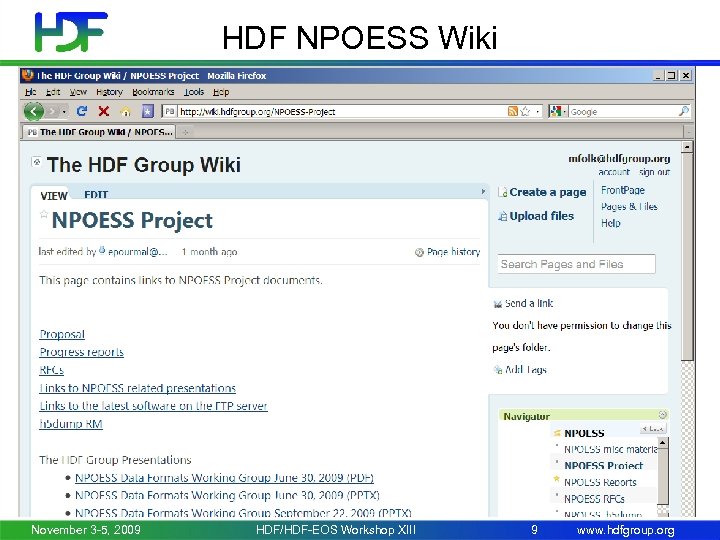Click the user icon beside epourmal

[102, 250]
